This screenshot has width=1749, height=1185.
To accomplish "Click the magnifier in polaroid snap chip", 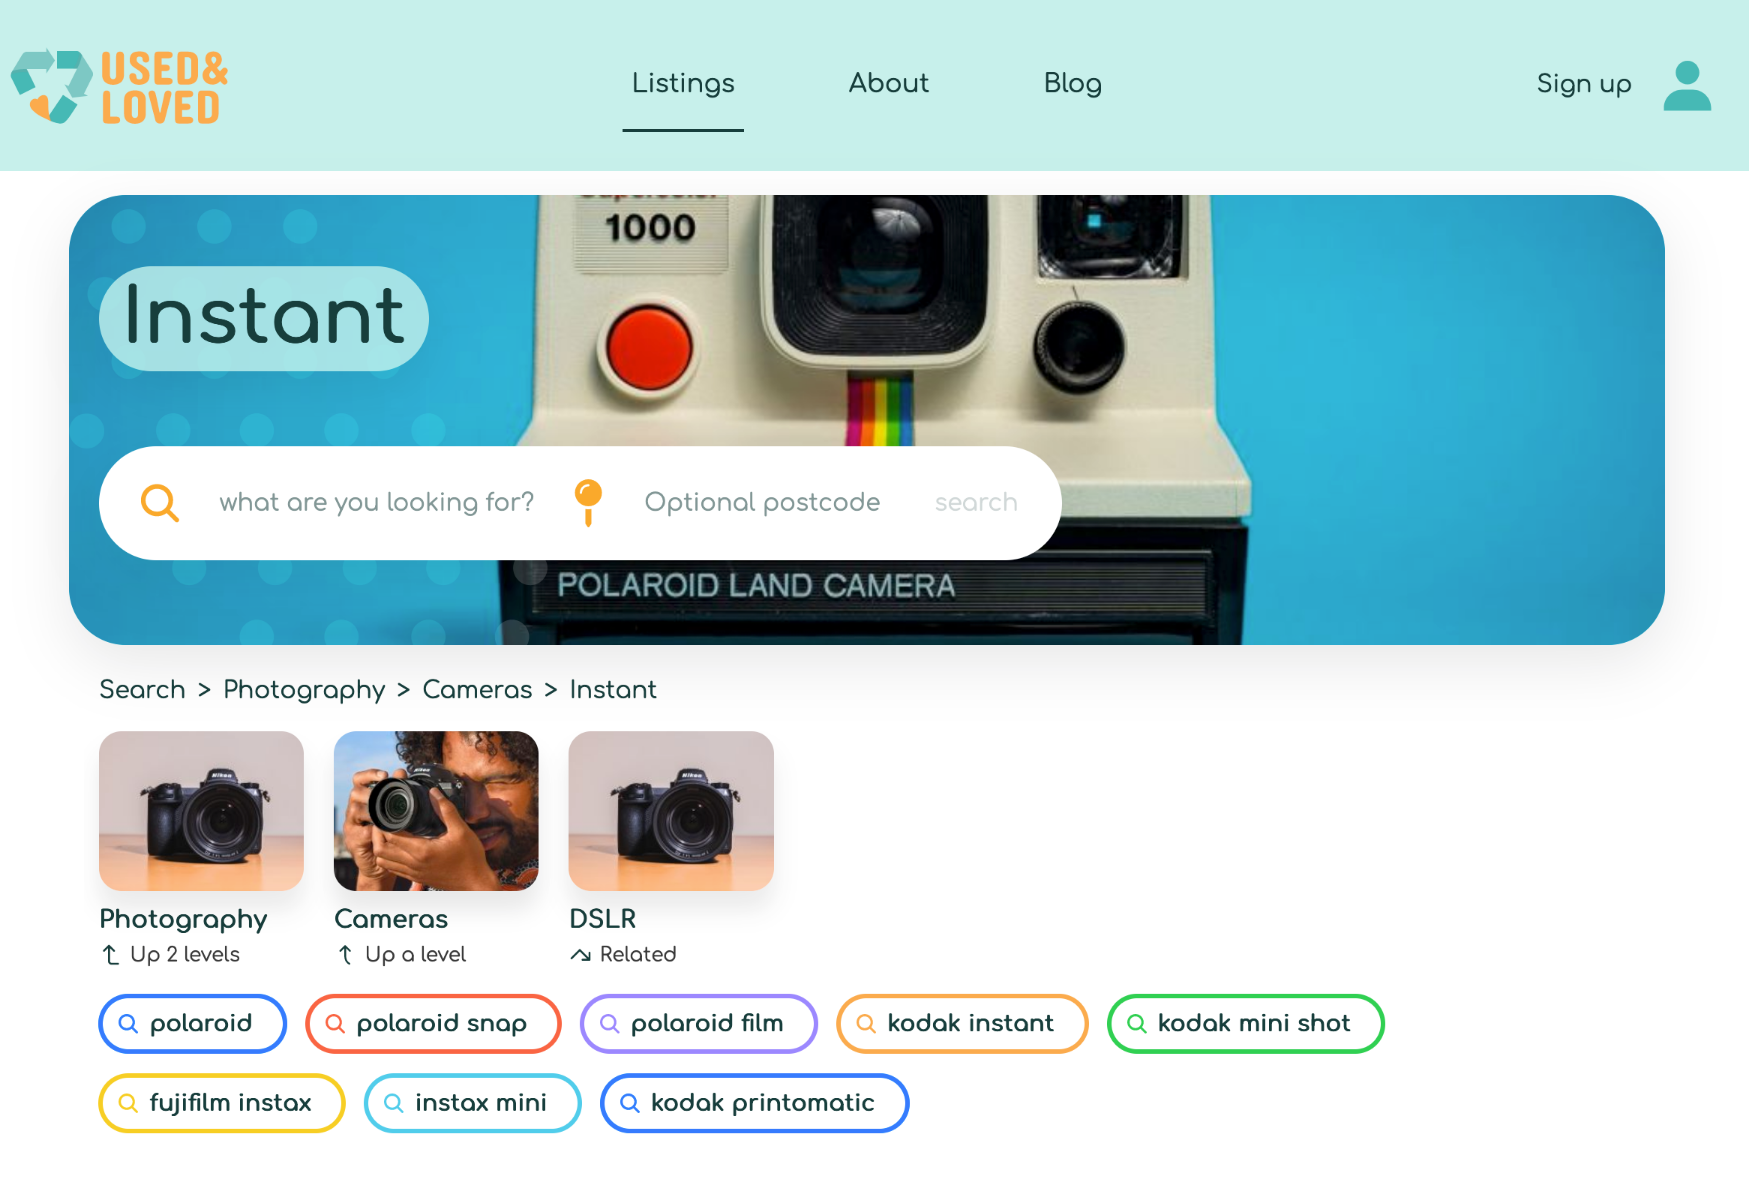I will click(x=335, y=1024).
